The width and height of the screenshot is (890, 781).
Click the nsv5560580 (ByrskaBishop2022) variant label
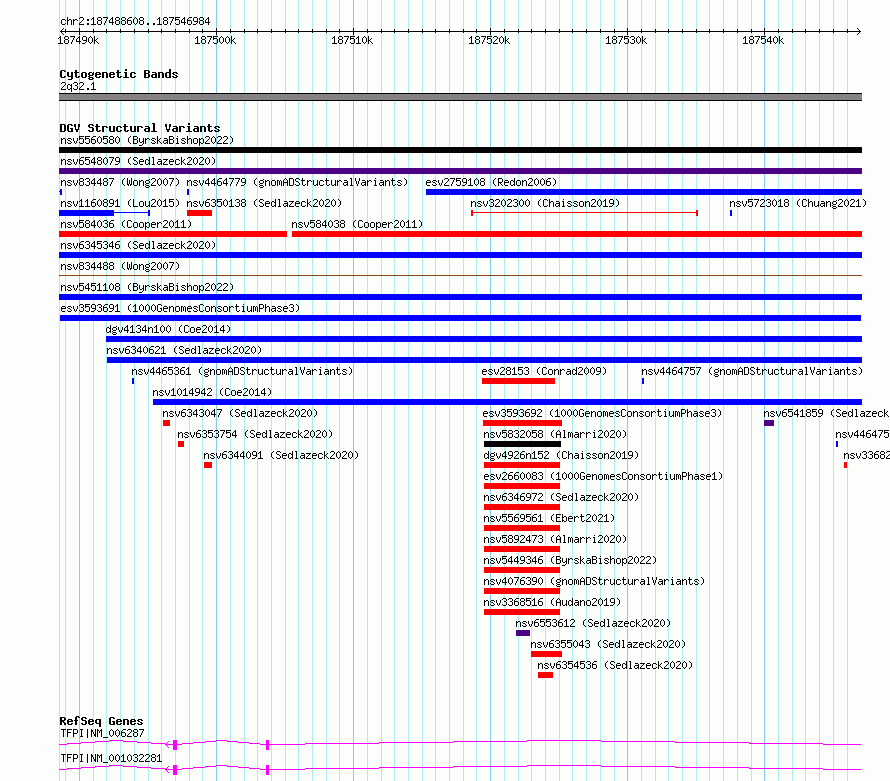point(147,140)
